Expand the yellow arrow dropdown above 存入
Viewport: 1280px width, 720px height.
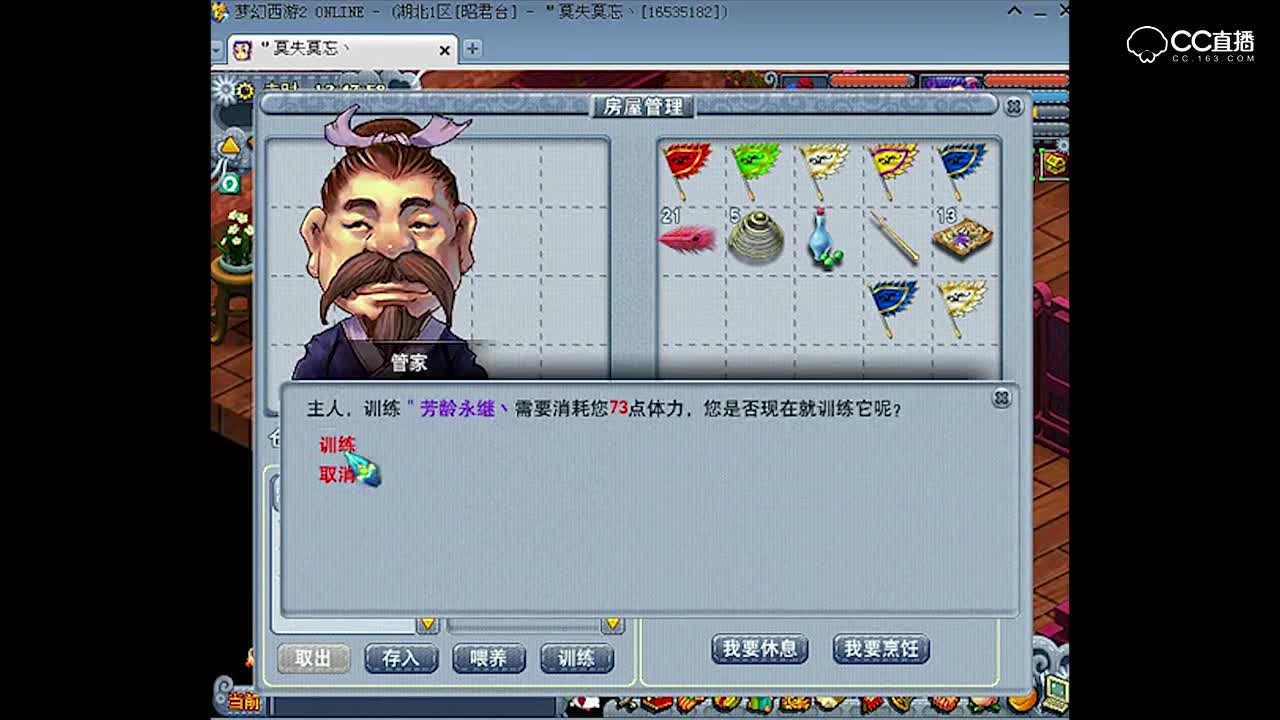click(428, 625)
